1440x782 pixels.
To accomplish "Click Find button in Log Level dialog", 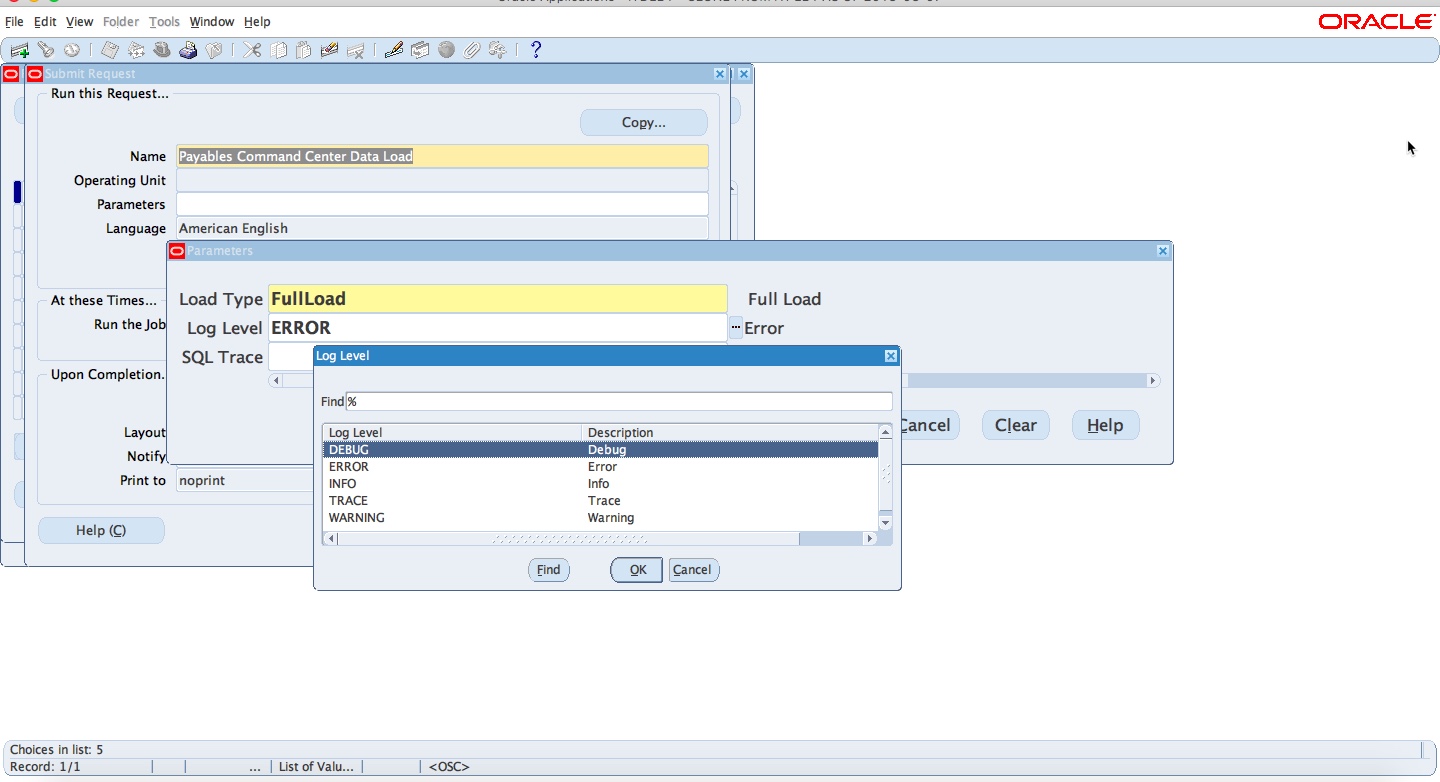I will [x=549, y=570].
